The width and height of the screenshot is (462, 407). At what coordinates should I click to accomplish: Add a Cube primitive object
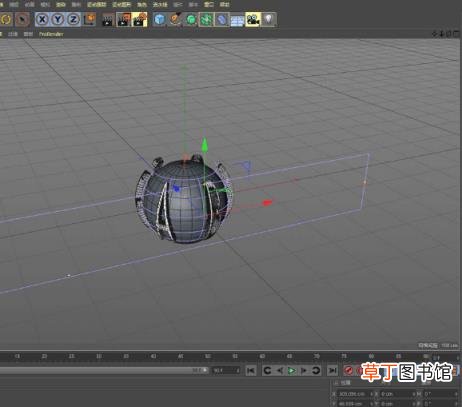[x=160, y=19]
